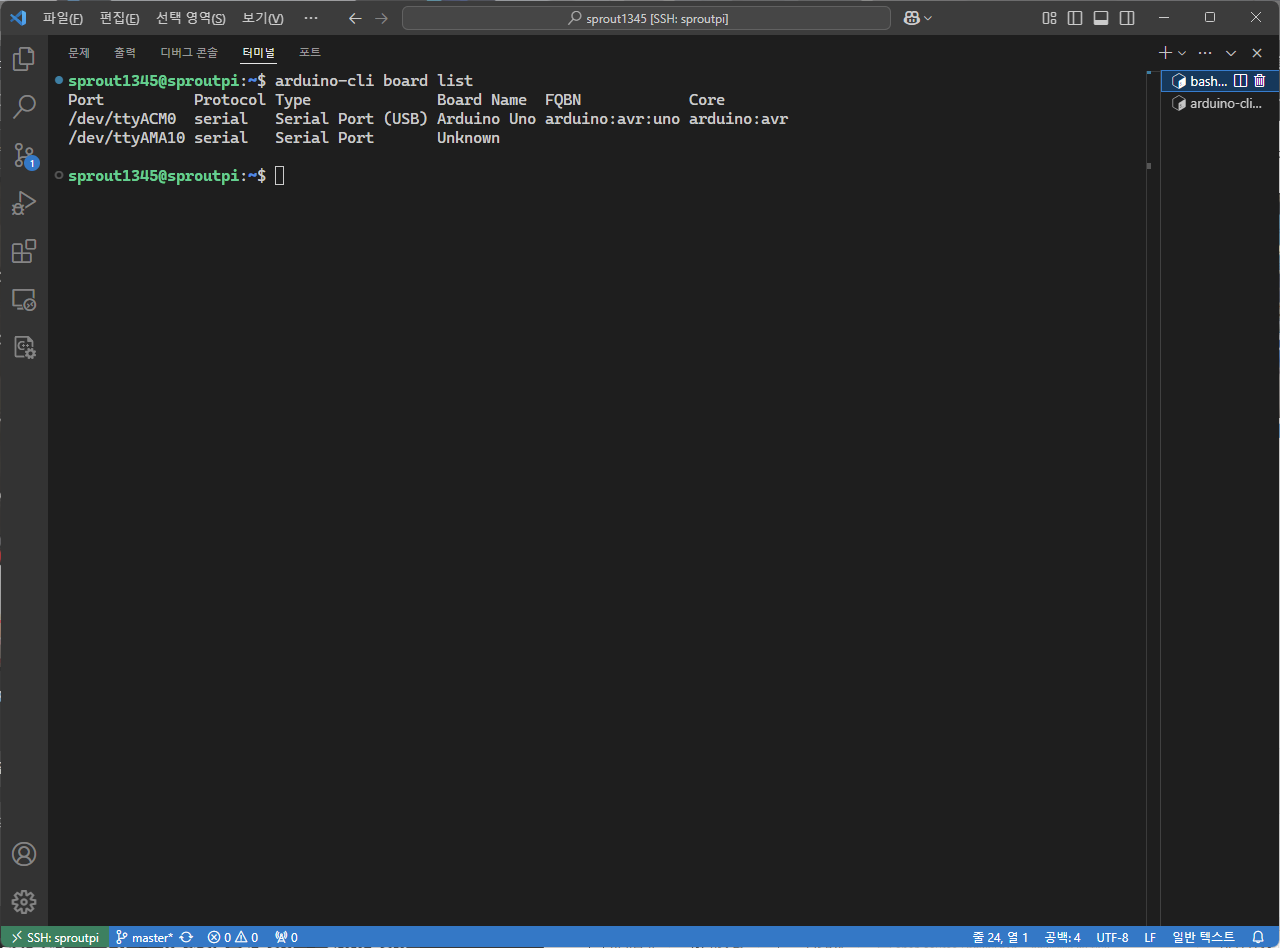Split the bash terminal
The image size is (1280, 948).
click(1241, 81)
